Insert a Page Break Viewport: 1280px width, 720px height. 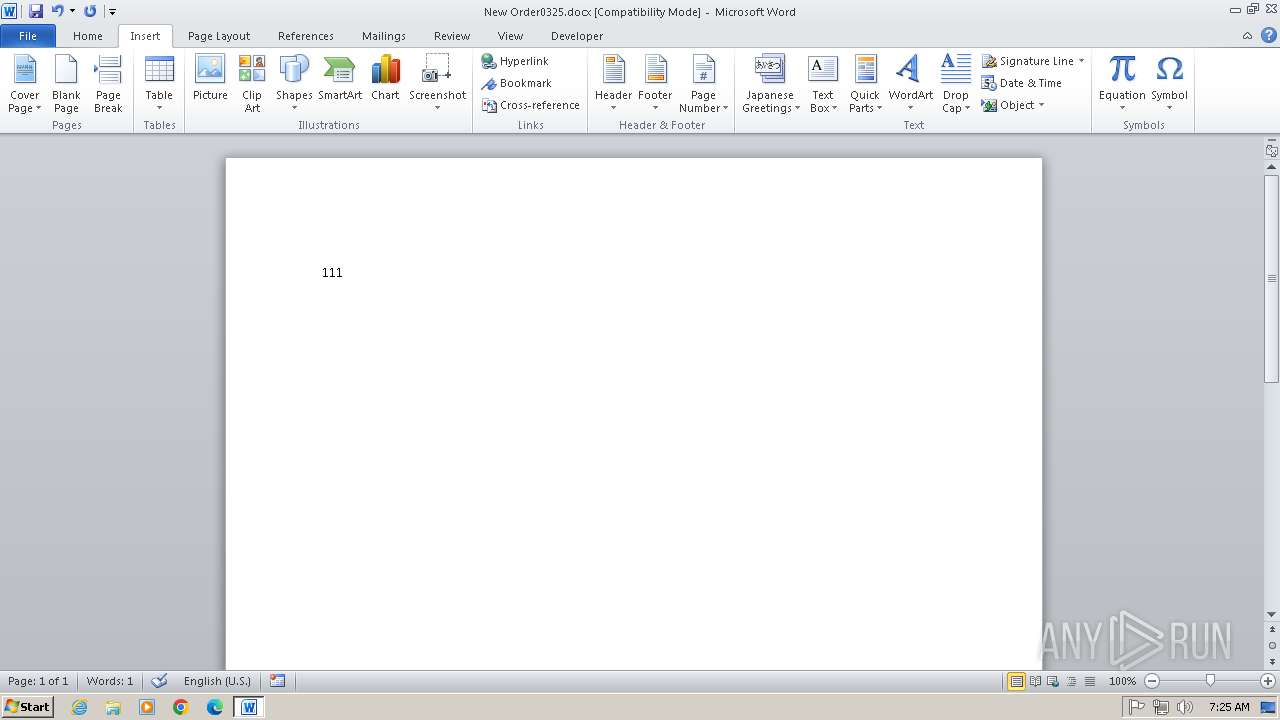tap(108, 84)
